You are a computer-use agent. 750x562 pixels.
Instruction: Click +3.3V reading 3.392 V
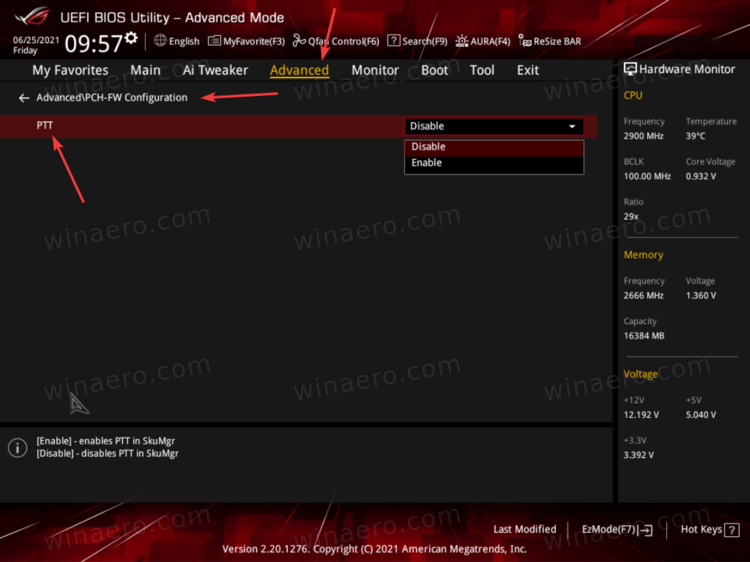[639, 455]
